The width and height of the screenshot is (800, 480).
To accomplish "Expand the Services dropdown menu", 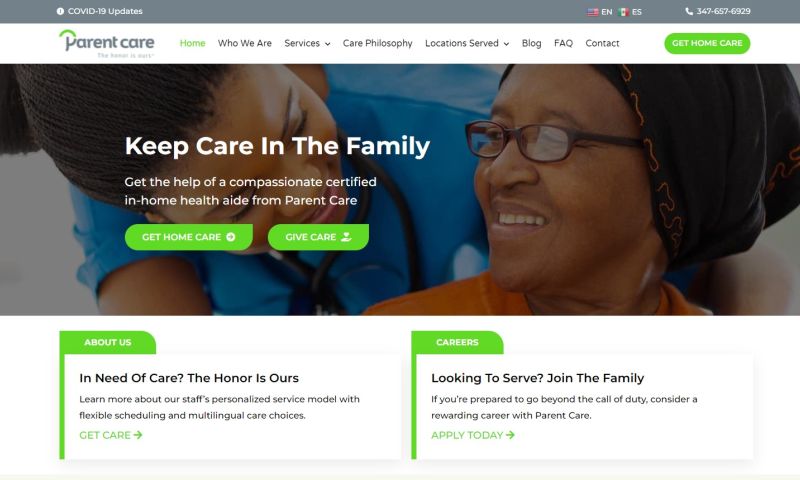I will (x=307, y=43).
